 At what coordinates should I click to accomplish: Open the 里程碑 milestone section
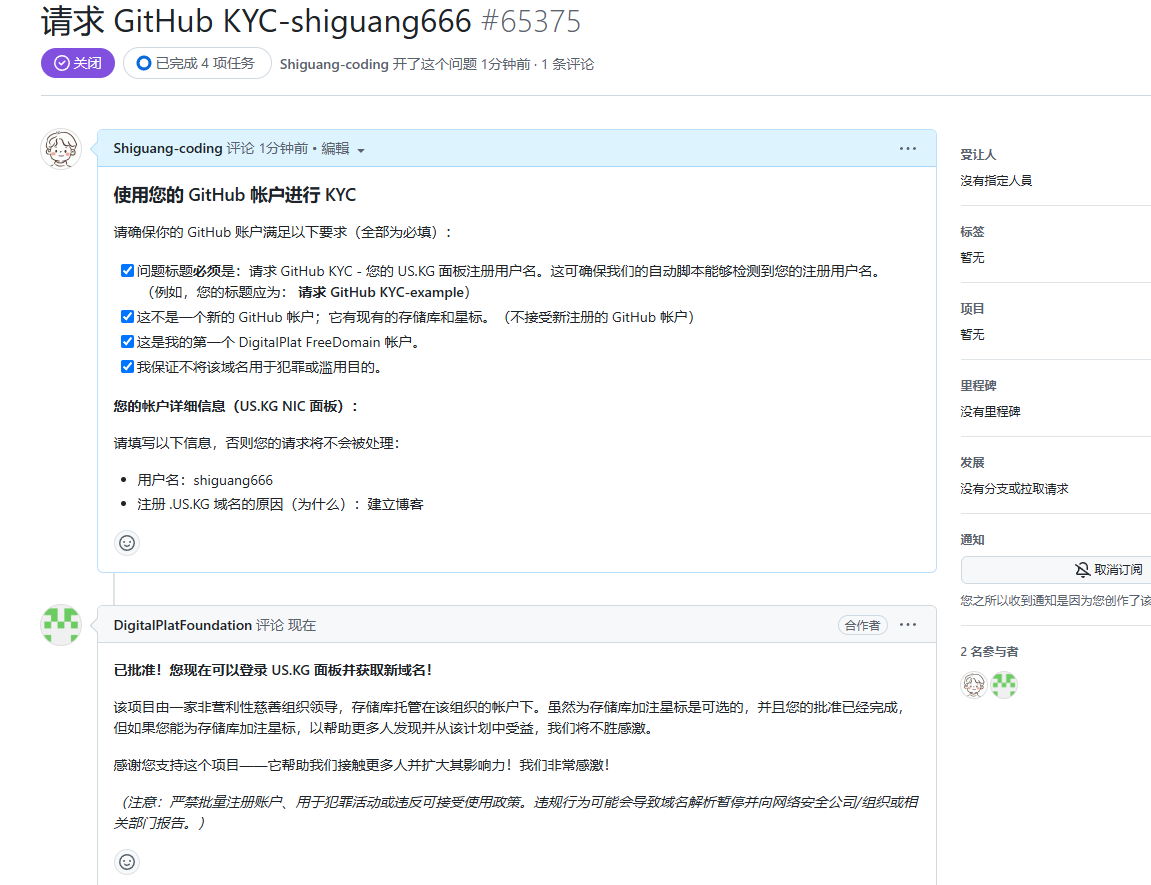978,386
